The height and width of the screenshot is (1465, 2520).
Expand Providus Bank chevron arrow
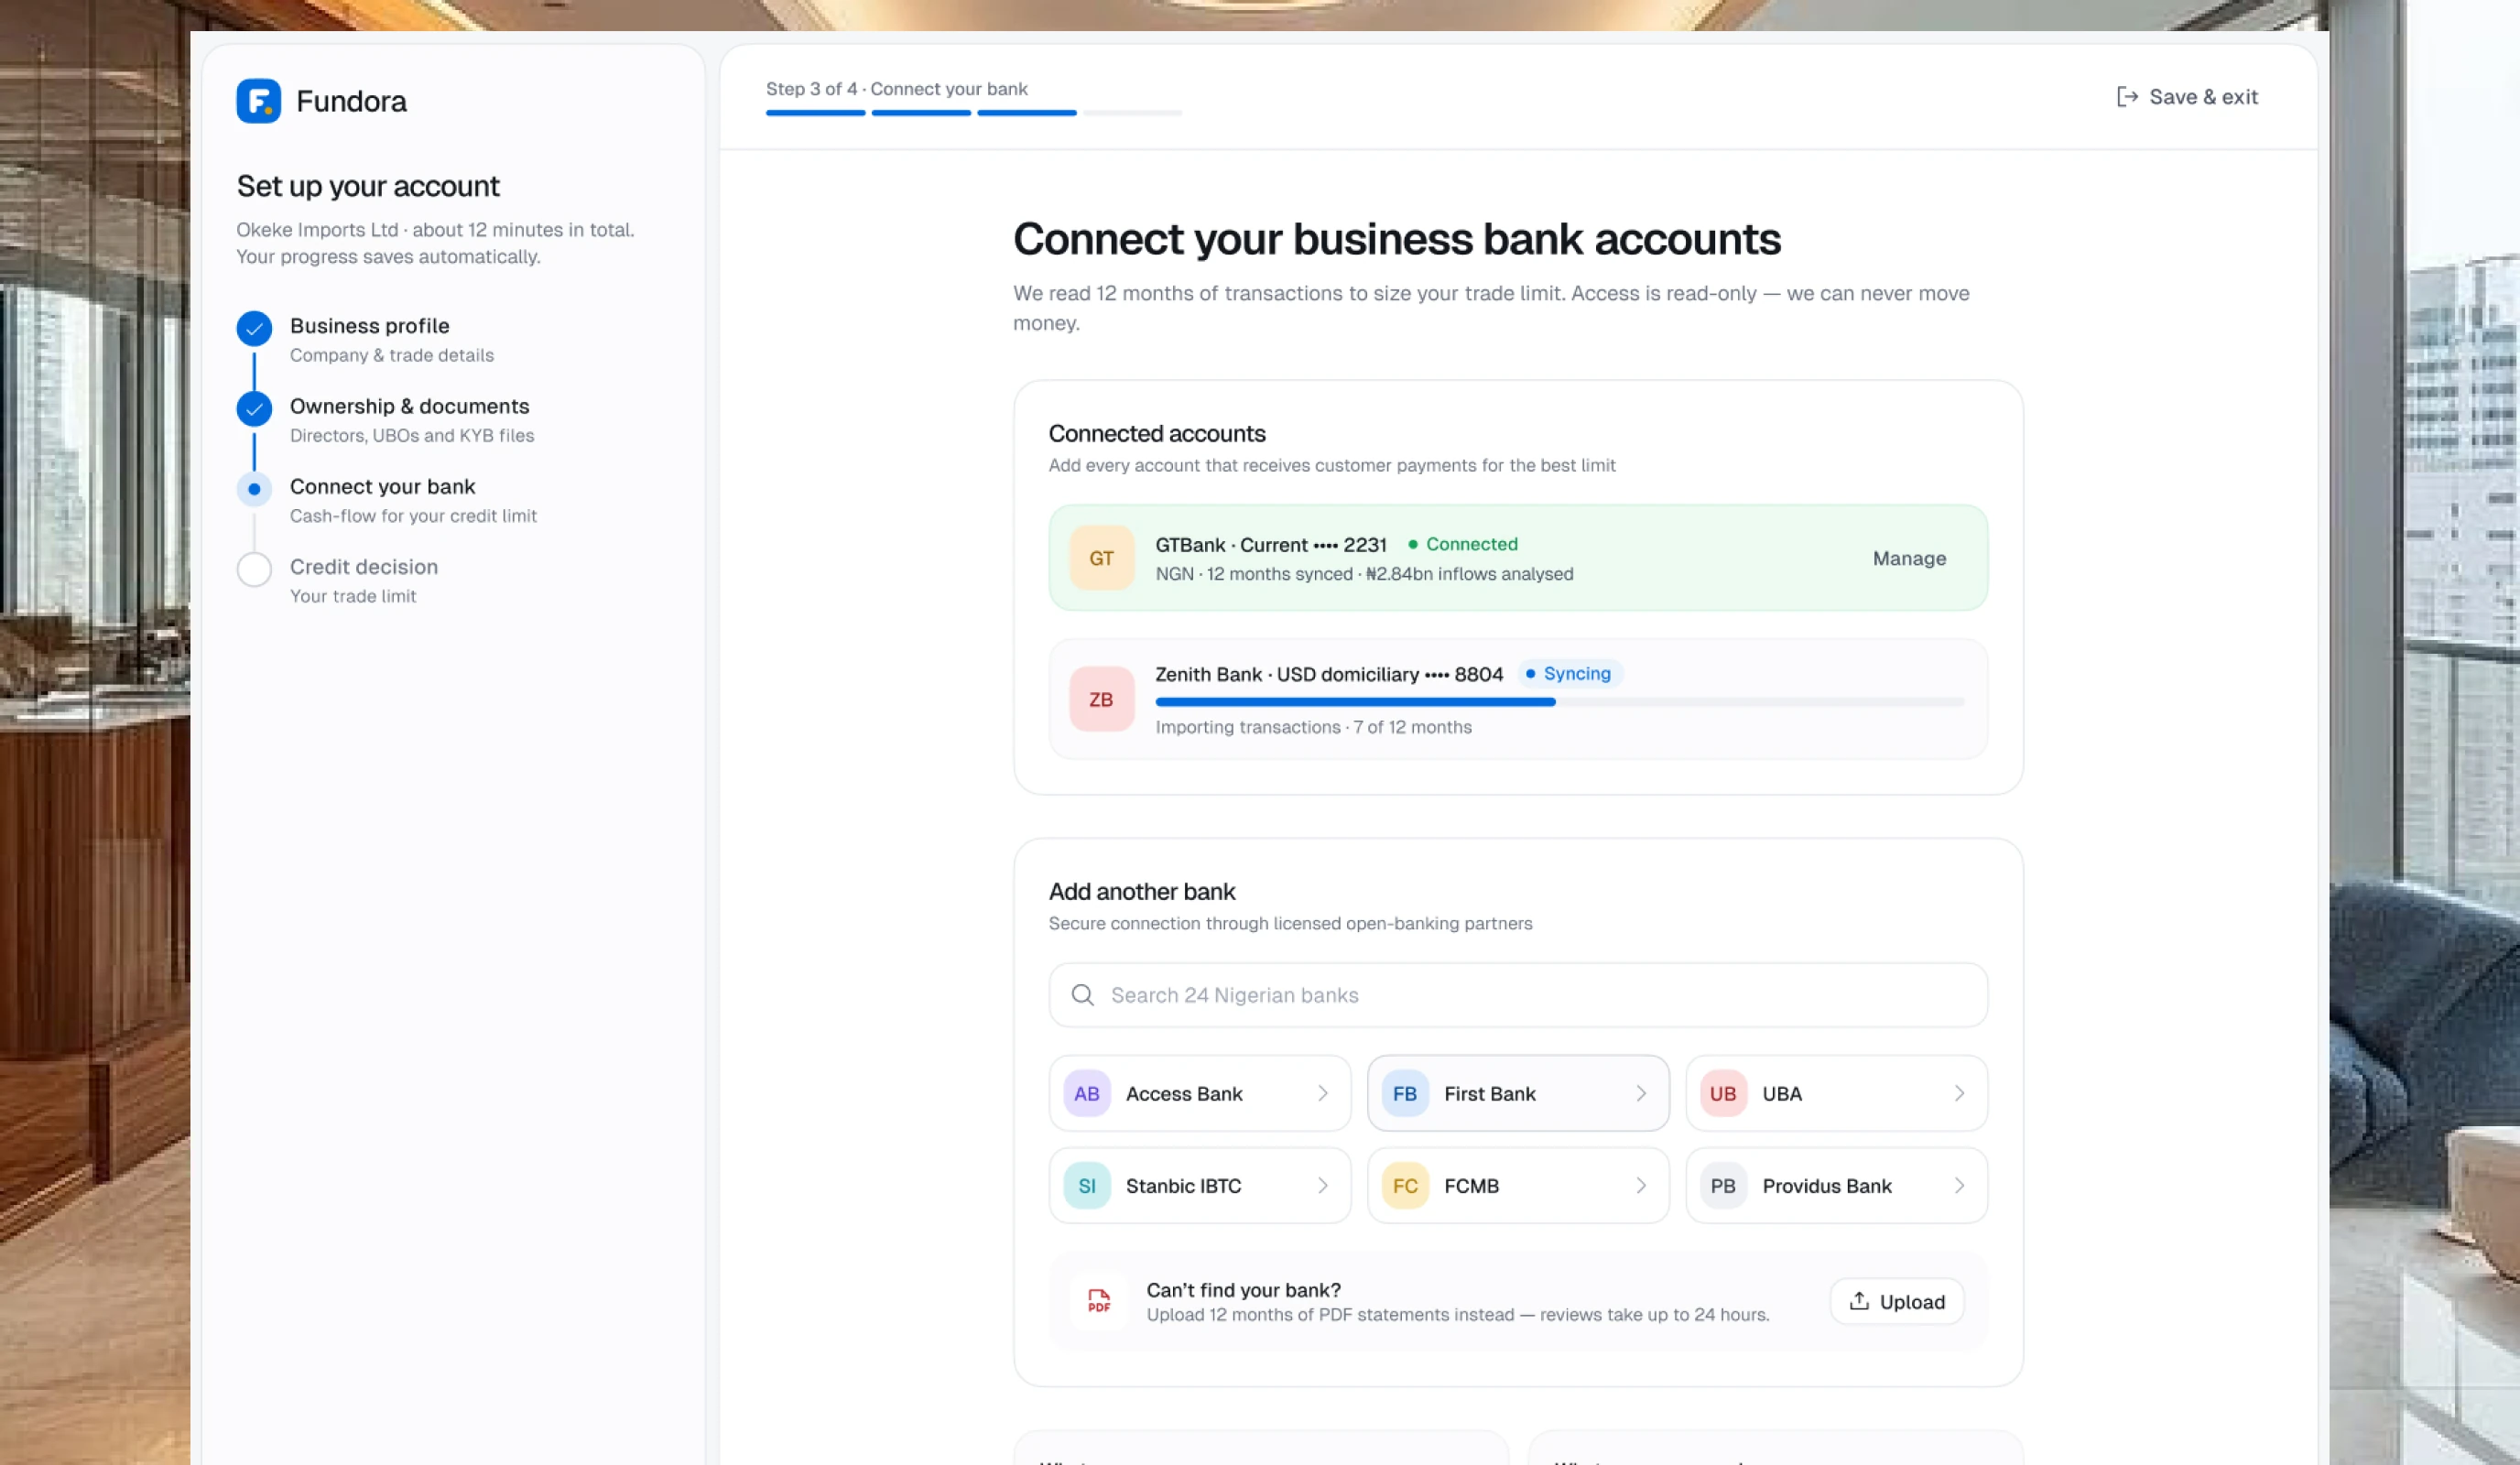coord(1959,1185)
